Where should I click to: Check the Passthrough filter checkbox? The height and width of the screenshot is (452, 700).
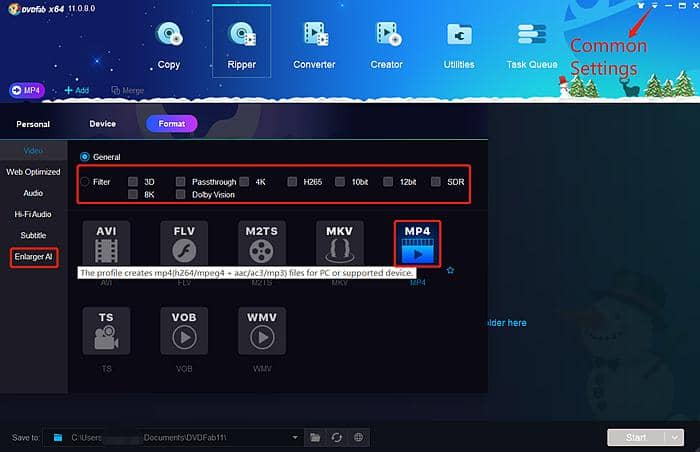point(180,181)
